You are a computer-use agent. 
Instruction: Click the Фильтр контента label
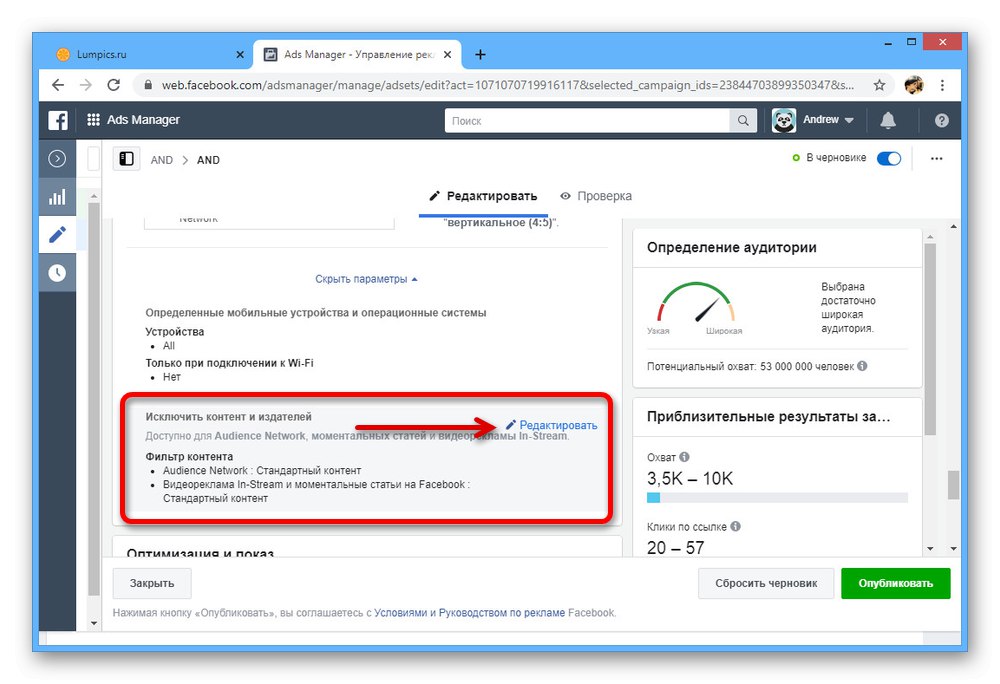(189, 456)
